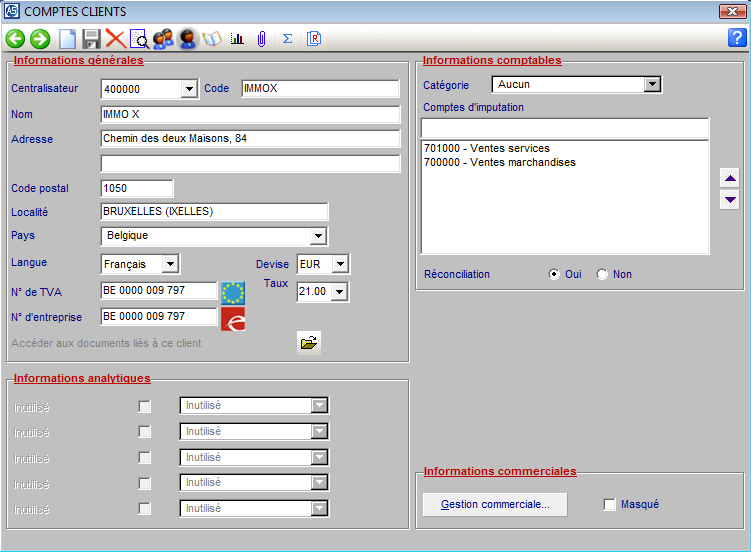Open the Catégorie dropdown
Screen dimensions: 751x552
click(x=652, y=85)
